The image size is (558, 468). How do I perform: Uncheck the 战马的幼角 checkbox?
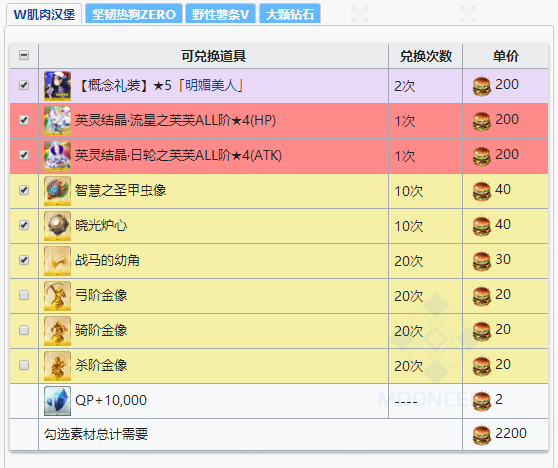tap(24, 260)
